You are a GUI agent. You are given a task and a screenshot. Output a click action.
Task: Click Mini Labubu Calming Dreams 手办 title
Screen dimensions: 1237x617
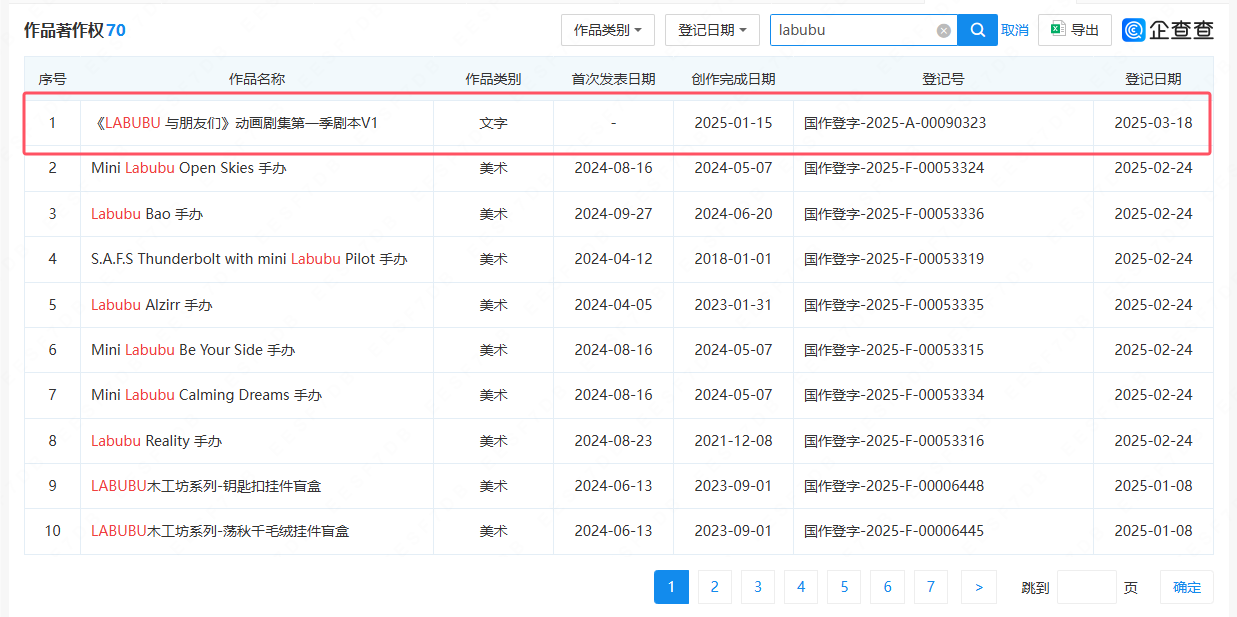point(206,395)
